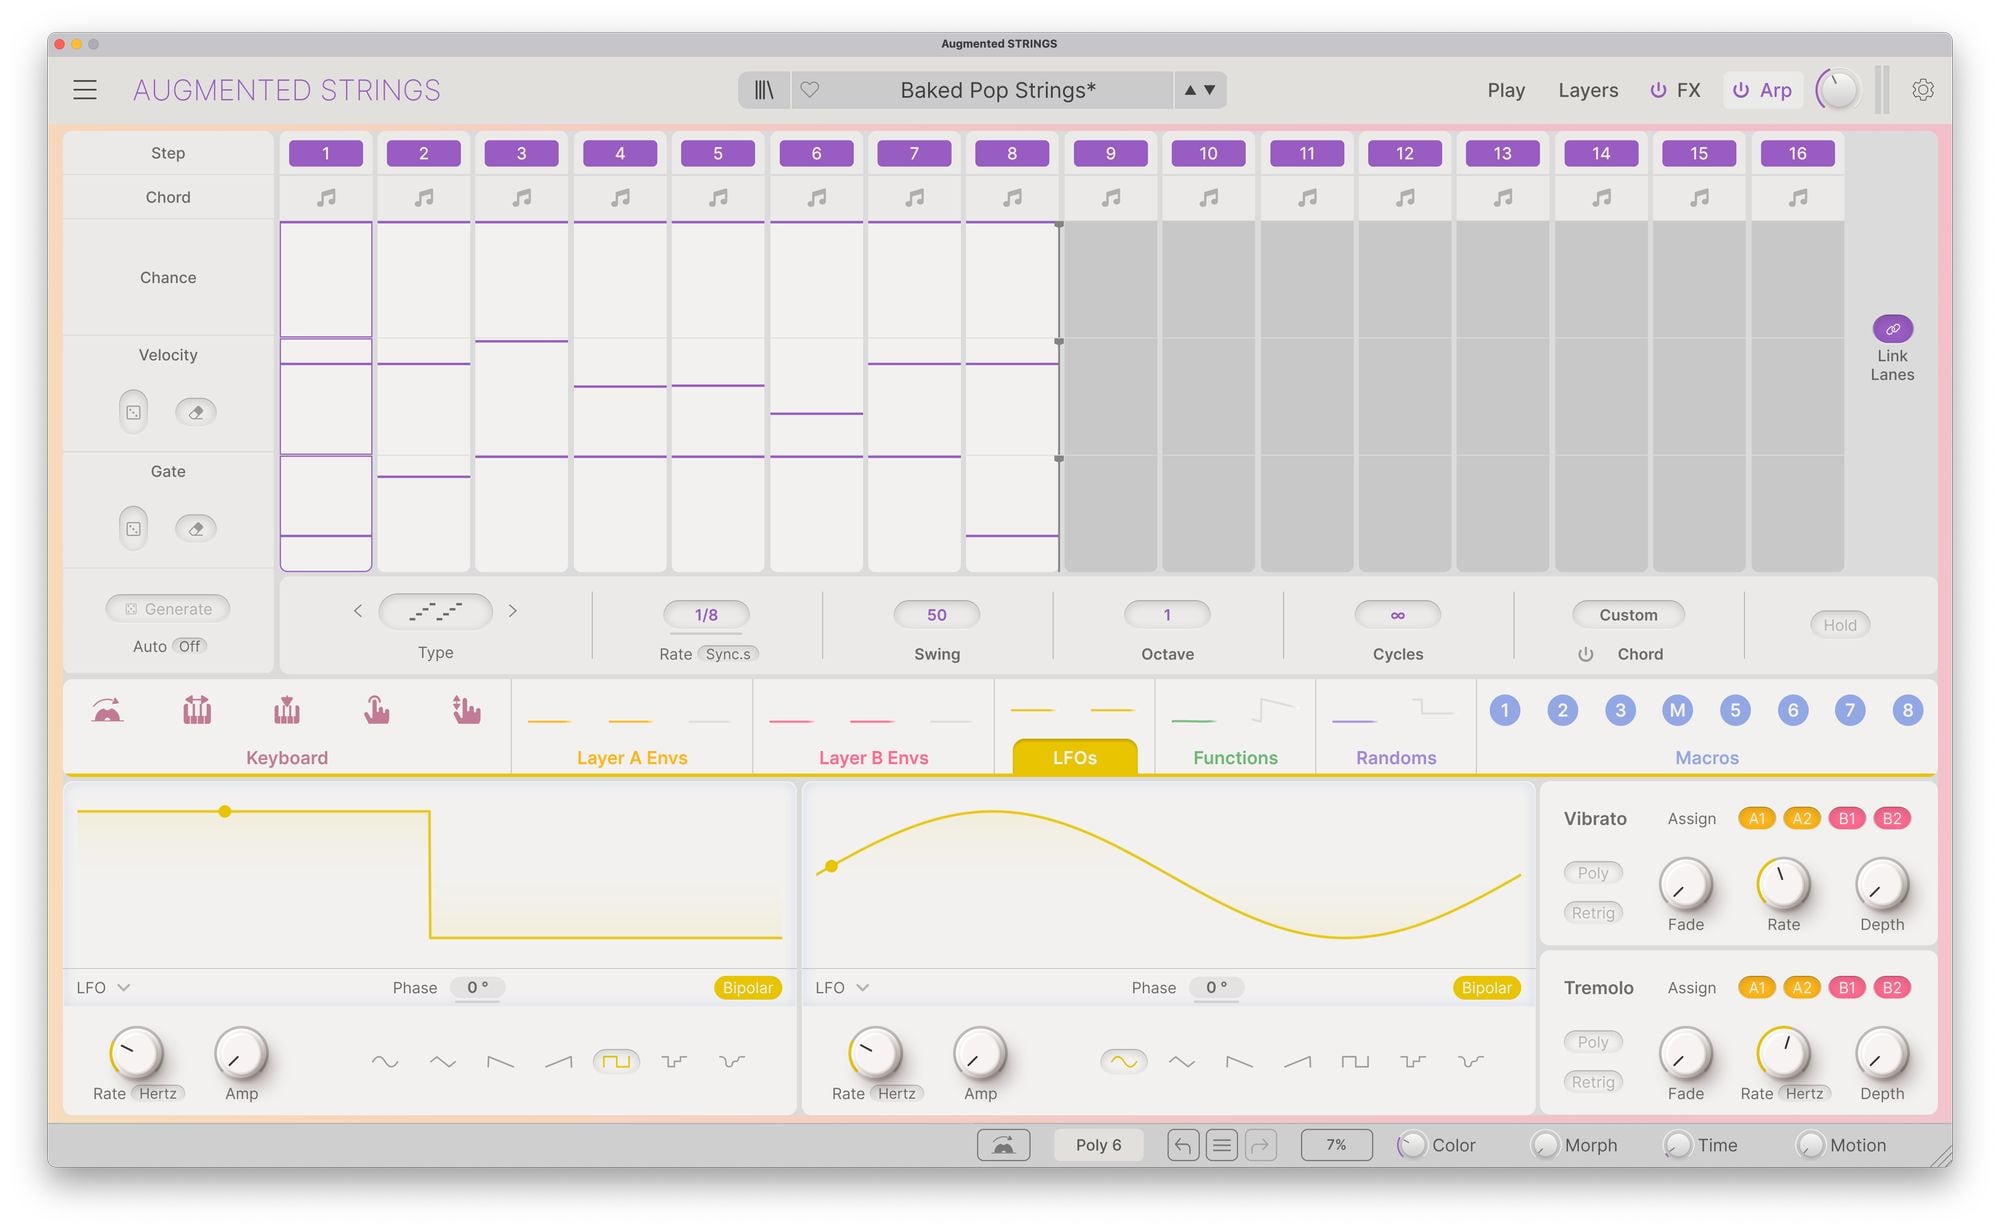2000x1230 pixels.
Task: Toggle Bipolar on the first LFO
Action: [747, 988]
